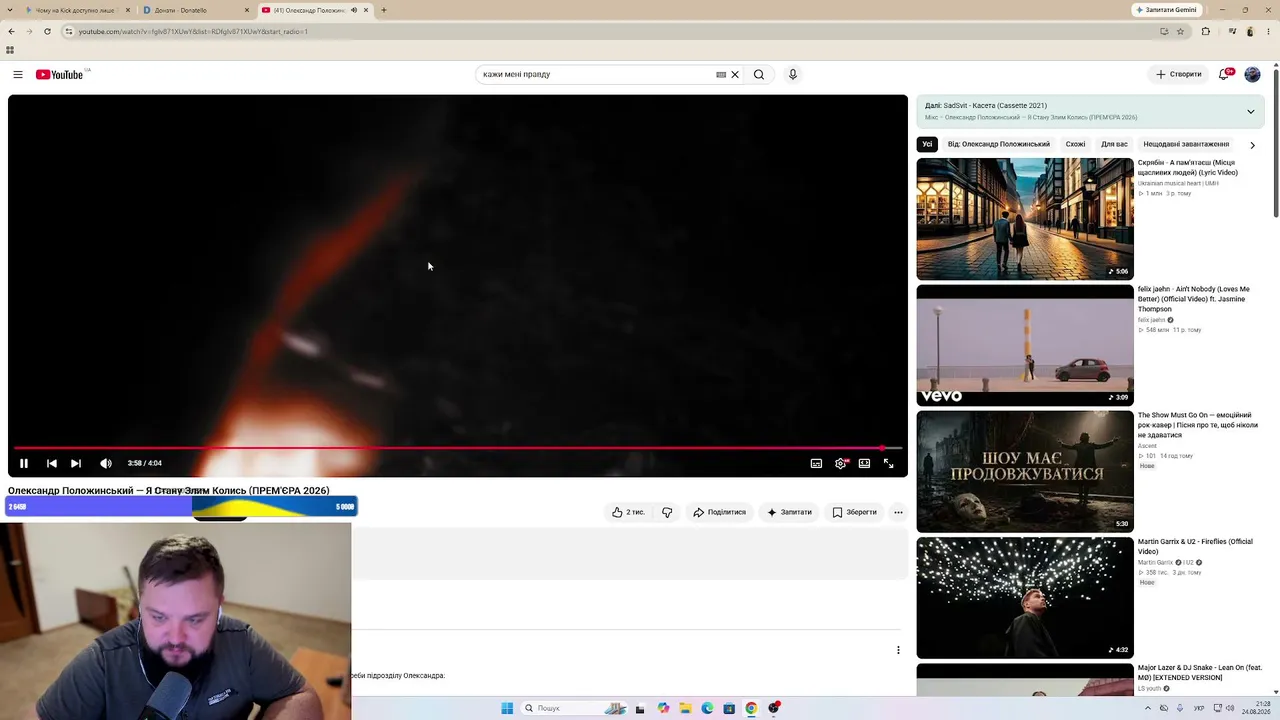The height and width of the screenshot is (720, 1280).
Task: Select the Нещодавні завантаження chip
Action: click(1186, 144)
